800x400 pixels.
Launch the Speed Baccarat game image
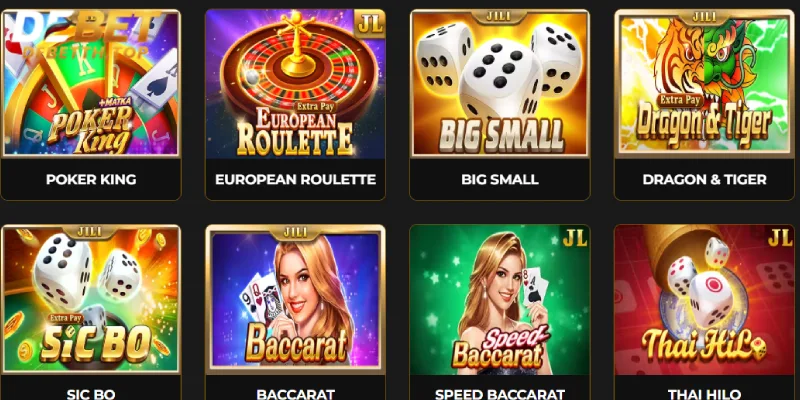pos(499,299)
